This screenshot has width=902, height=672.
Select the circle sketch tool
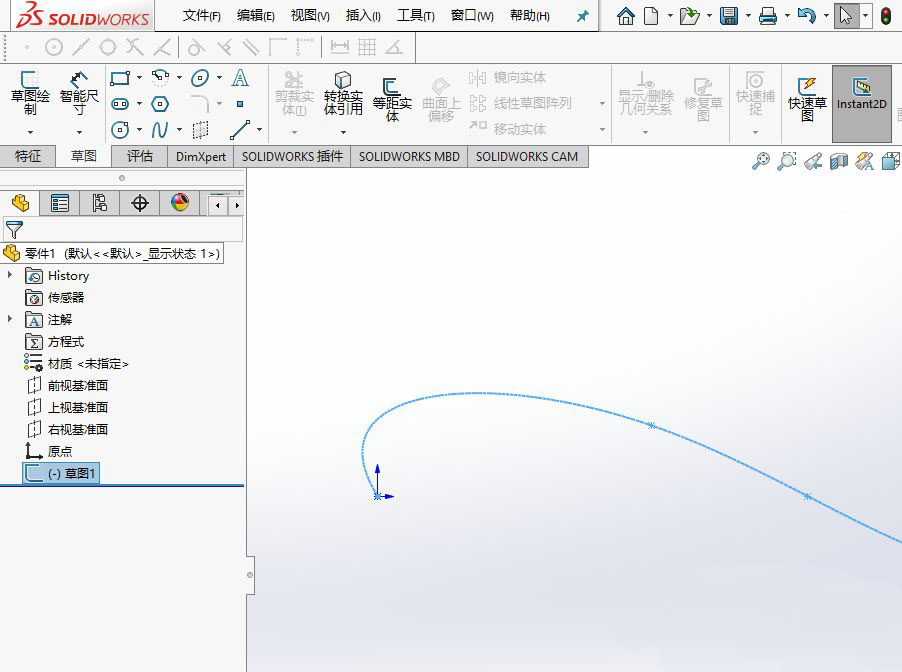click(x=120, y=129)
